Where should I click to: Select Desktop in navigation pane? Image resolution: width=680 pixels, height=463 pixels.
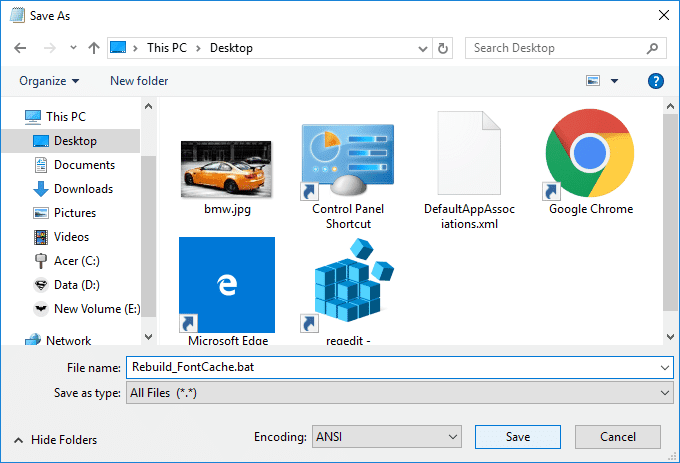(x=71, y=141)
